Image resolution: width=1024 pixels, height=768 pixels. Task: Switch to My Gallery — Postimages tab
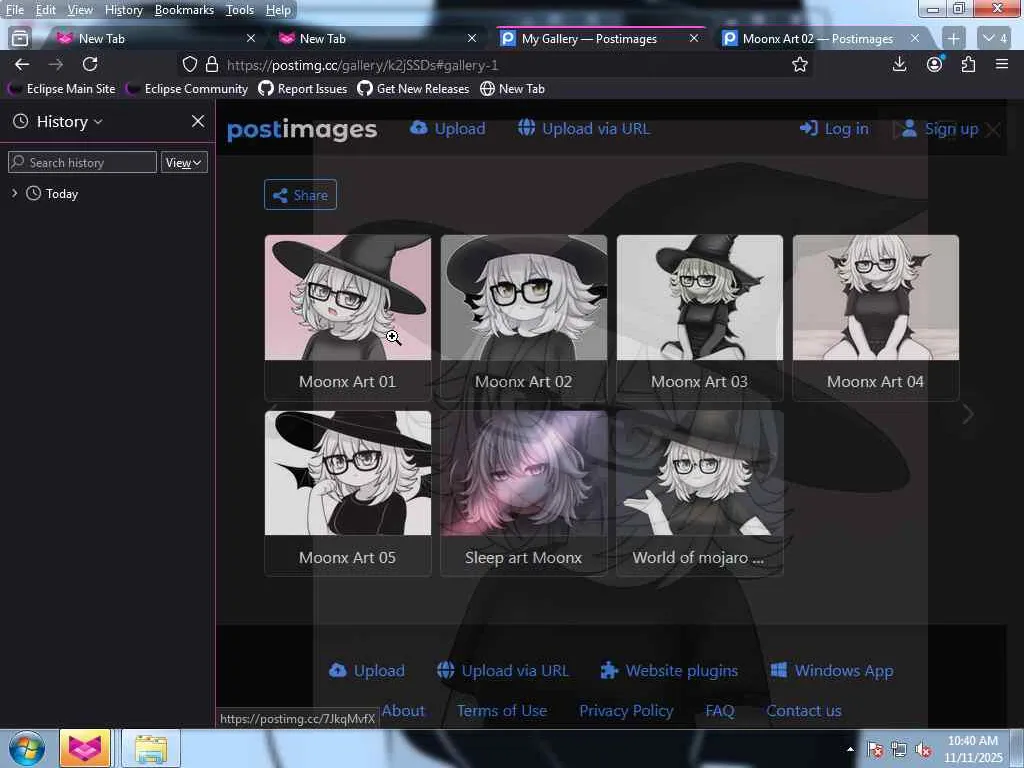[591, 39]
